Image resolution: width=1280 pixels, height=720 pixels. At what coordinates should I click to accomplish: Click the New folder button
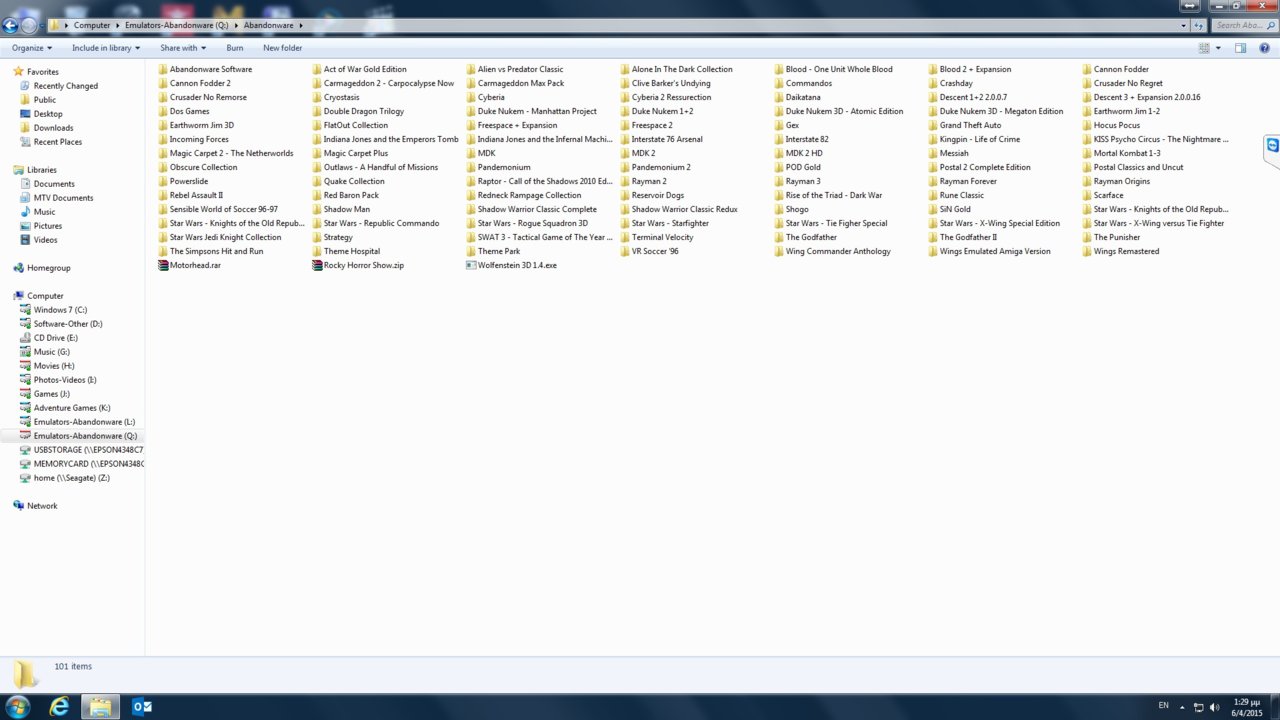coord(283,48)
